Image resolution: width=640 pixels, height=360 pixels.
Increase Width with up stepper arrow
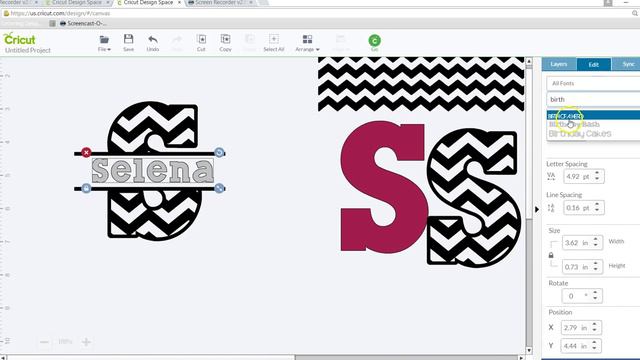[x=596, y=240]
